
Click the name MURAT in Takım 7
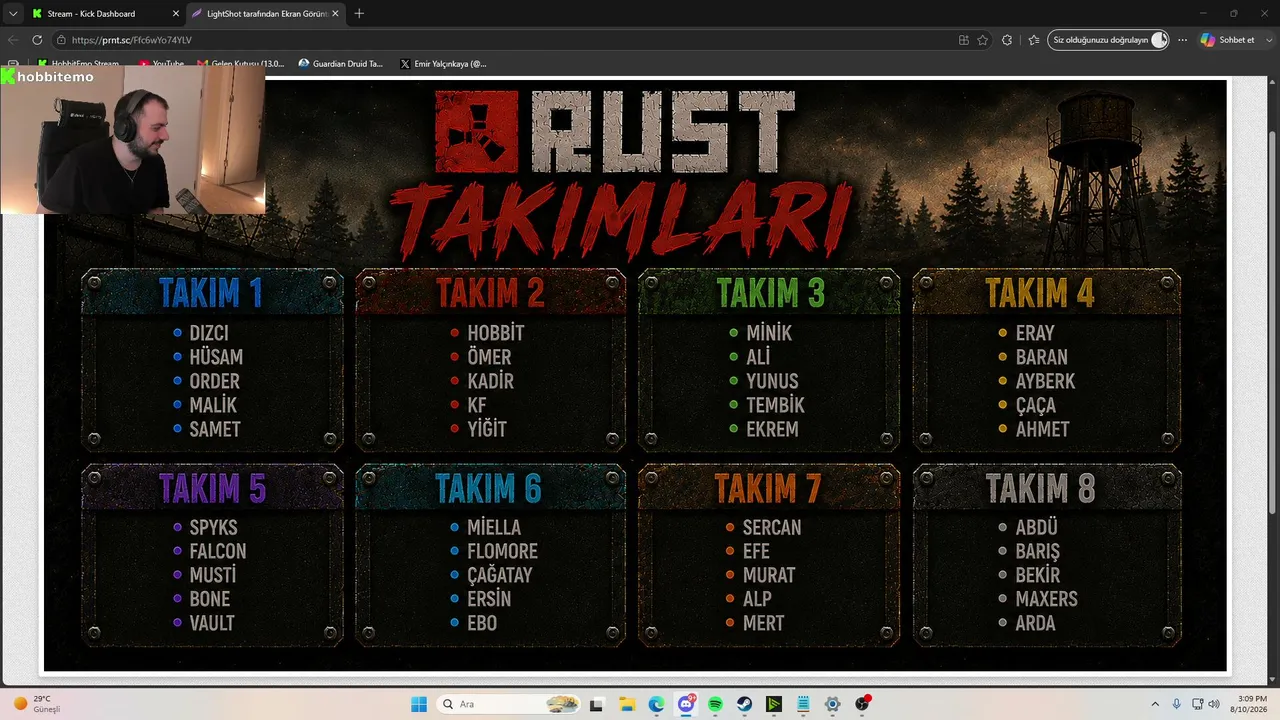(769, 575)
